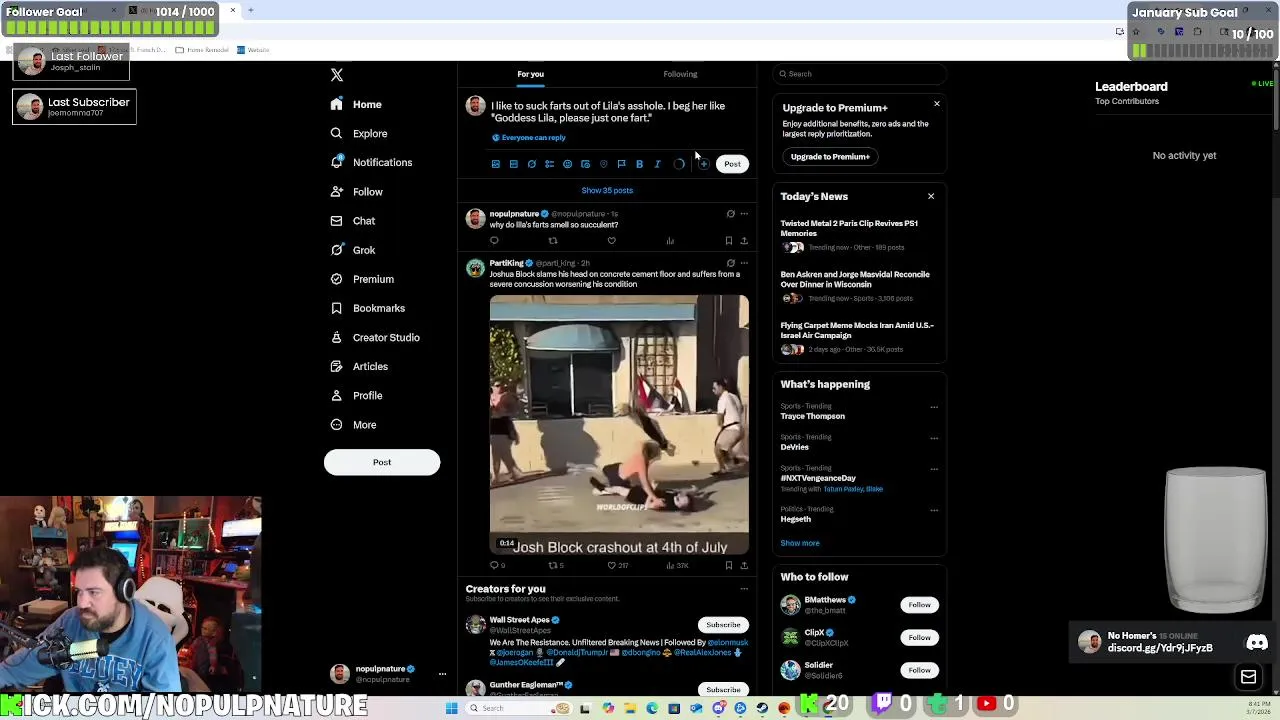The width and height of the screenshot is (1280, 720).
Task: Like PartiKing's Josh Block post
Action: point(611,566)
